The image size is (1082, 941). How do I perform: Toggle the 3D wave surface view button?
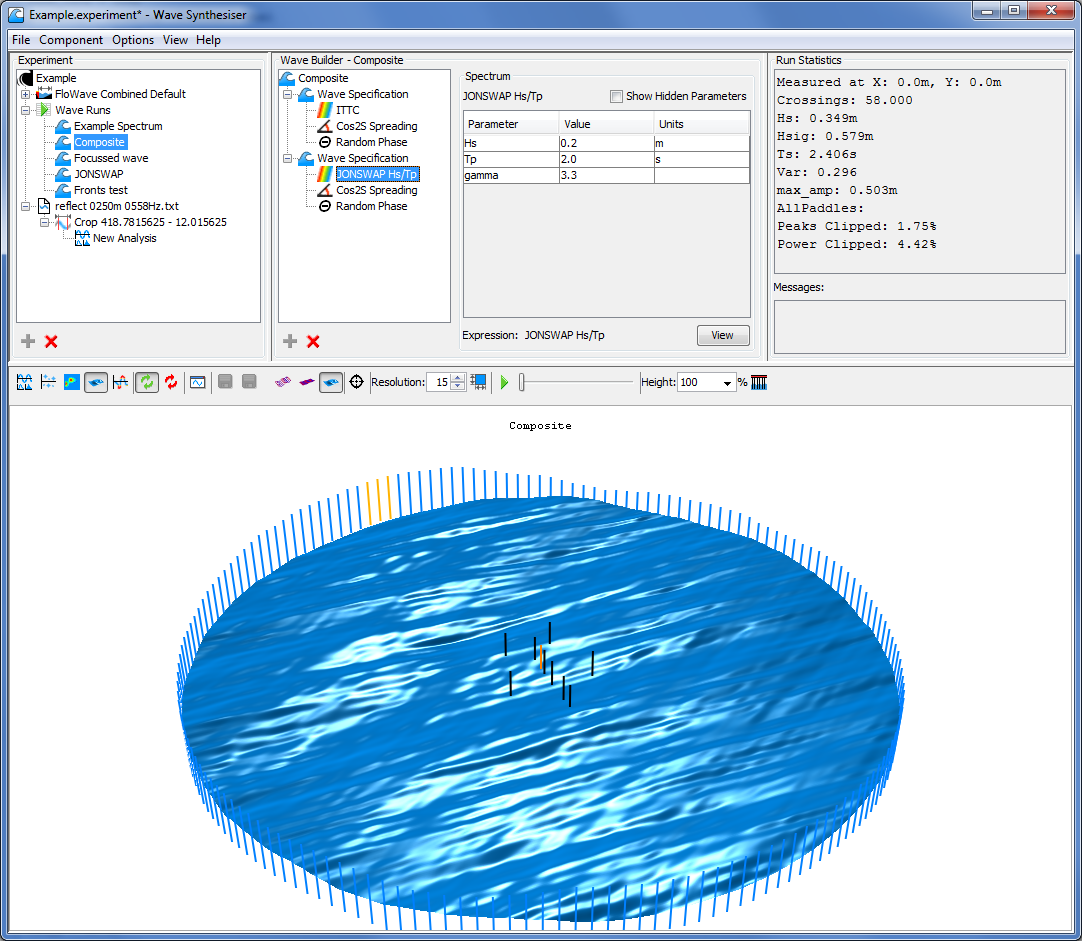click(x=96, y=382)
